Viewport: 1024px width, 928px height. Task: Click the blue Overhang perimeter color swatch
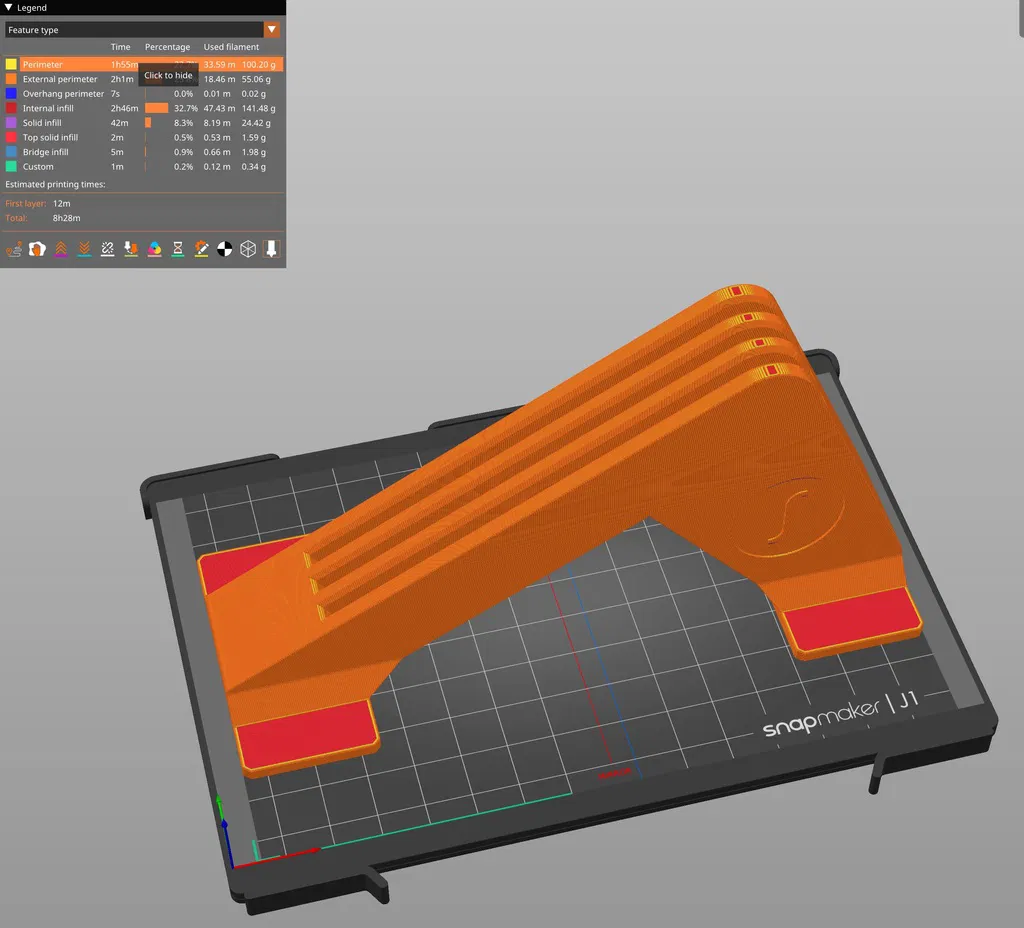11,93
